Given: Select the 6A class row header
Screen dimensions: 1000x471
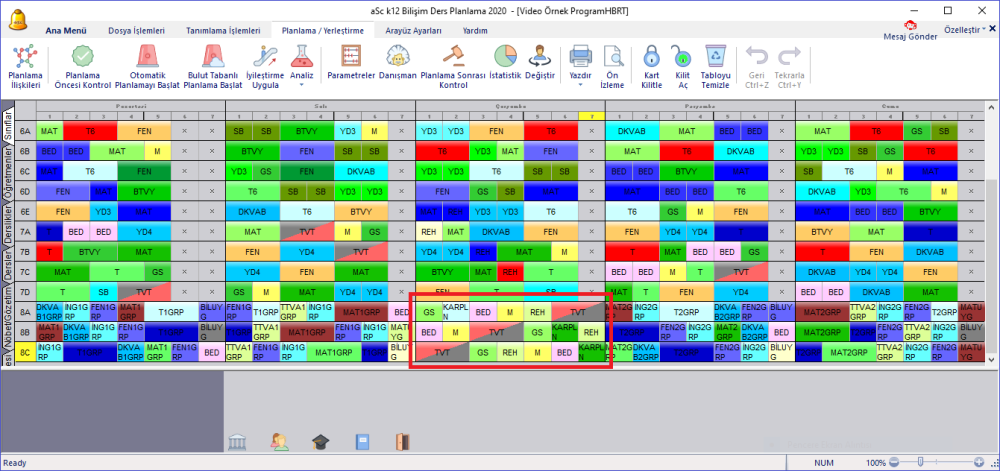Looking at the screenshot, I should pos(26,131).
